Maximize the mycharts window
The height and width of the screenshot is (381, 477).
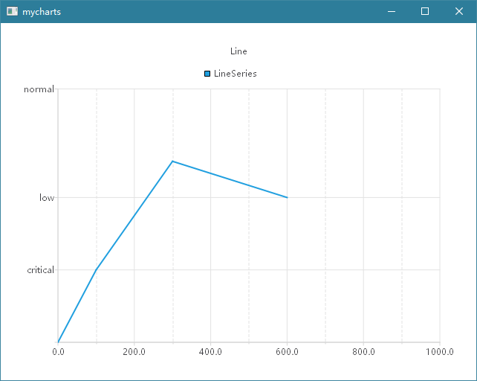425,11
